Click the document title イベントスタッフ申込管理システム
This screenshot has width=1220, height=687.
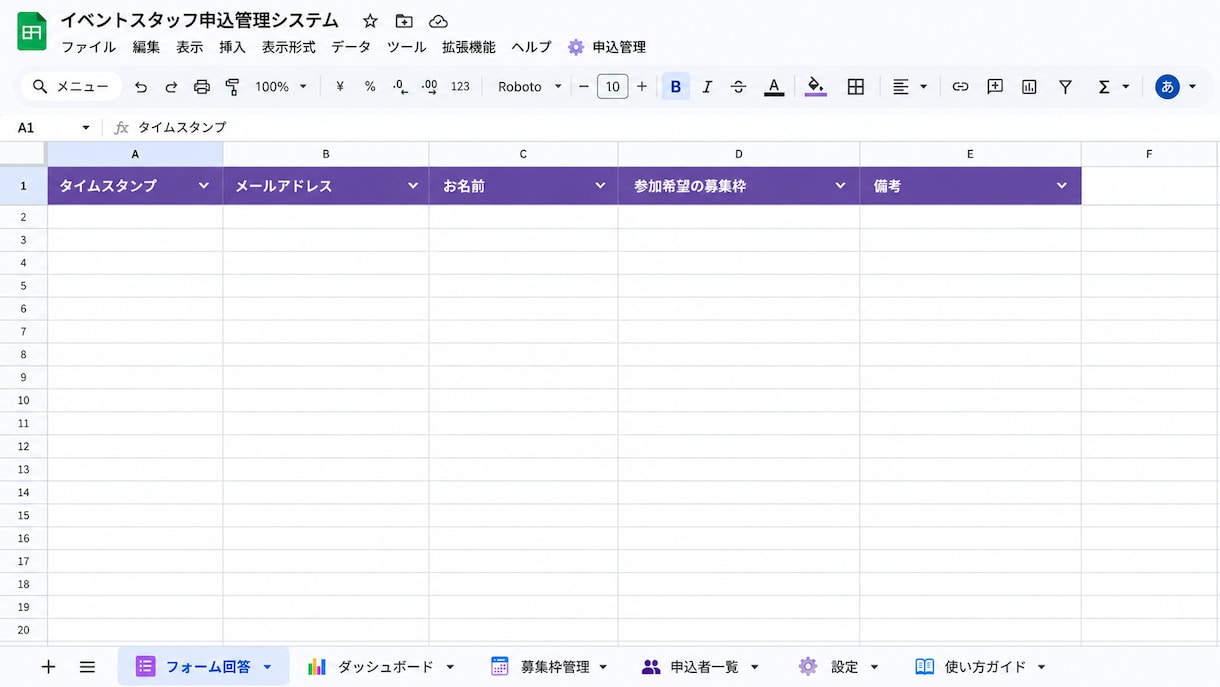[x=199, y=21]
